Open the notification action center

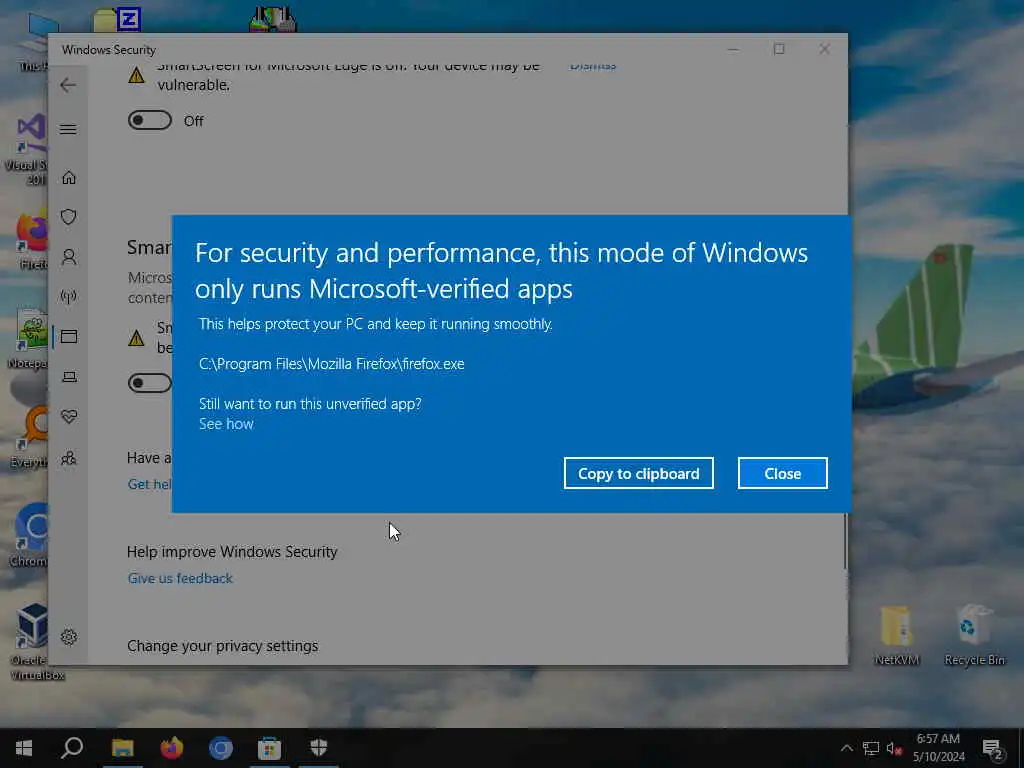coord(993,749)
